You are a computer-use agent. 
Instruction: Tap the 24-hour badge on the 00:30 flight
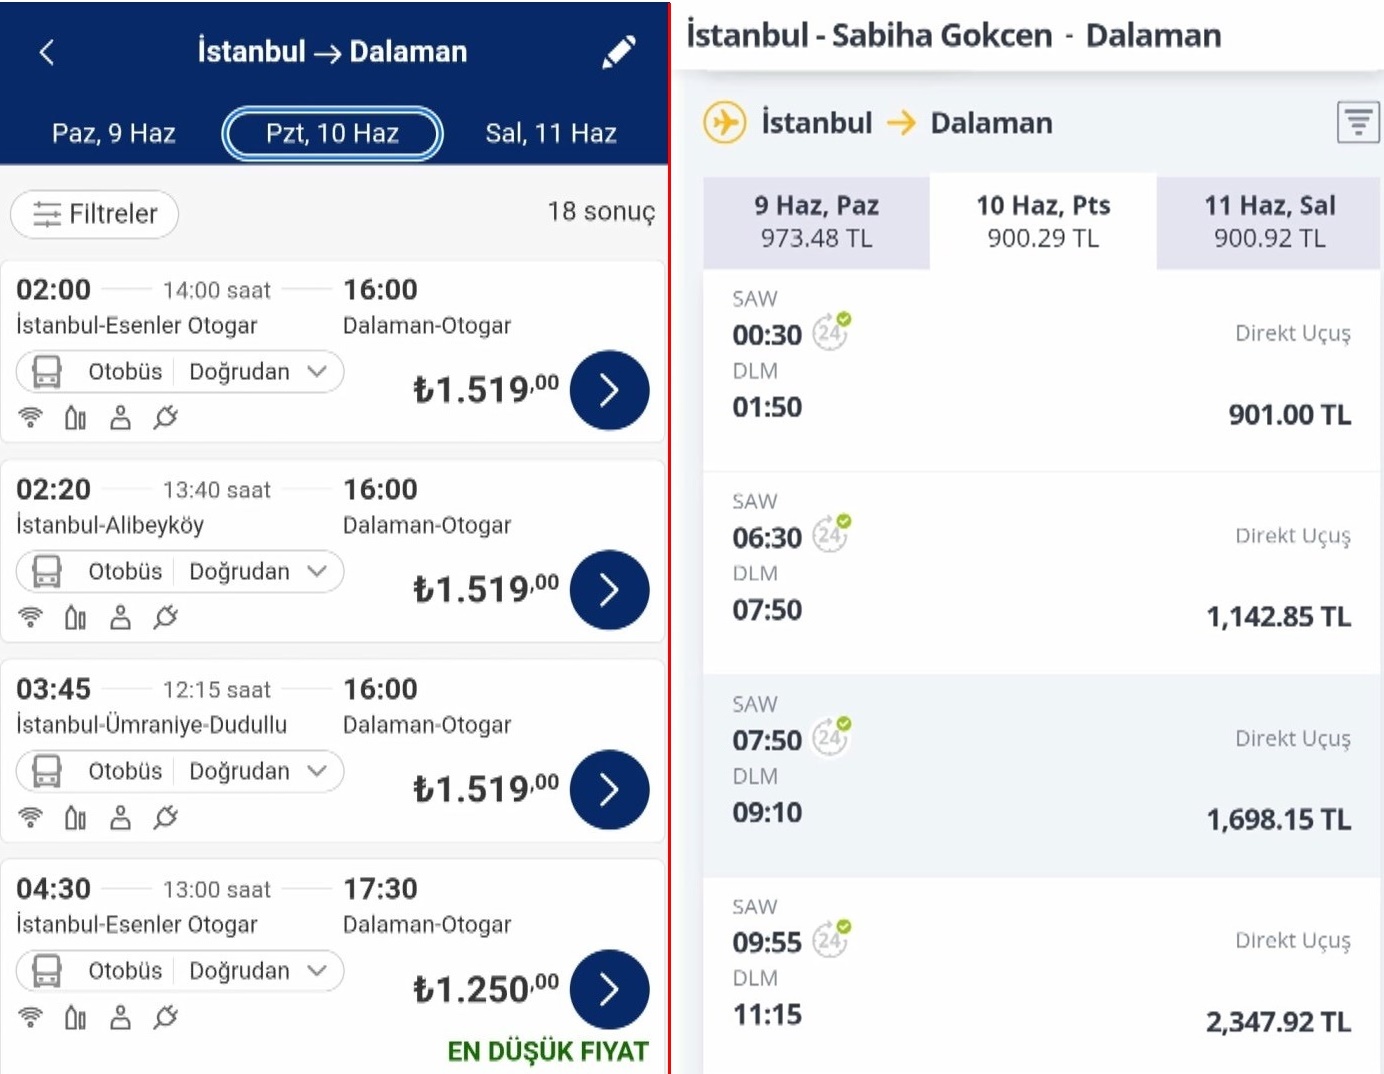coord(831,331)
